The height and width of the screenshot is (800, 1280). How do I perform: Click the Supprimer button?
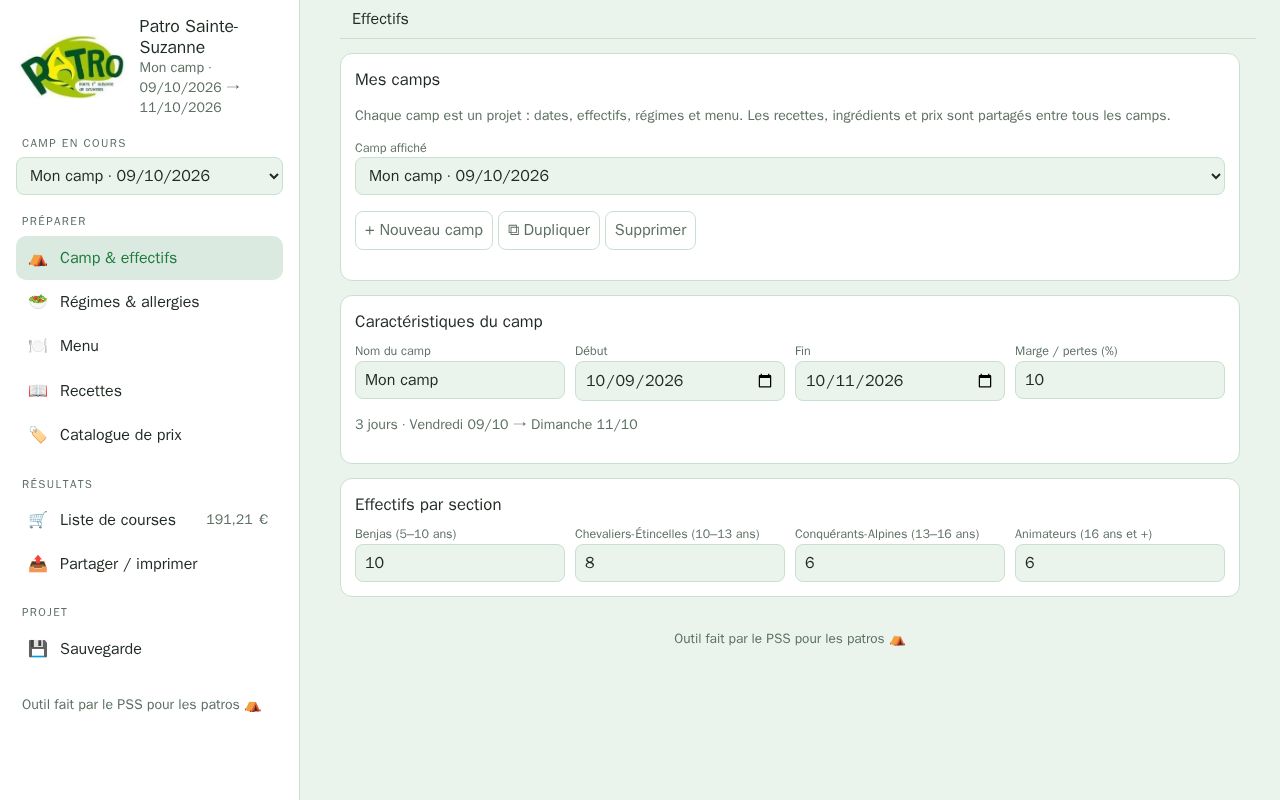[x=650, y=230]
